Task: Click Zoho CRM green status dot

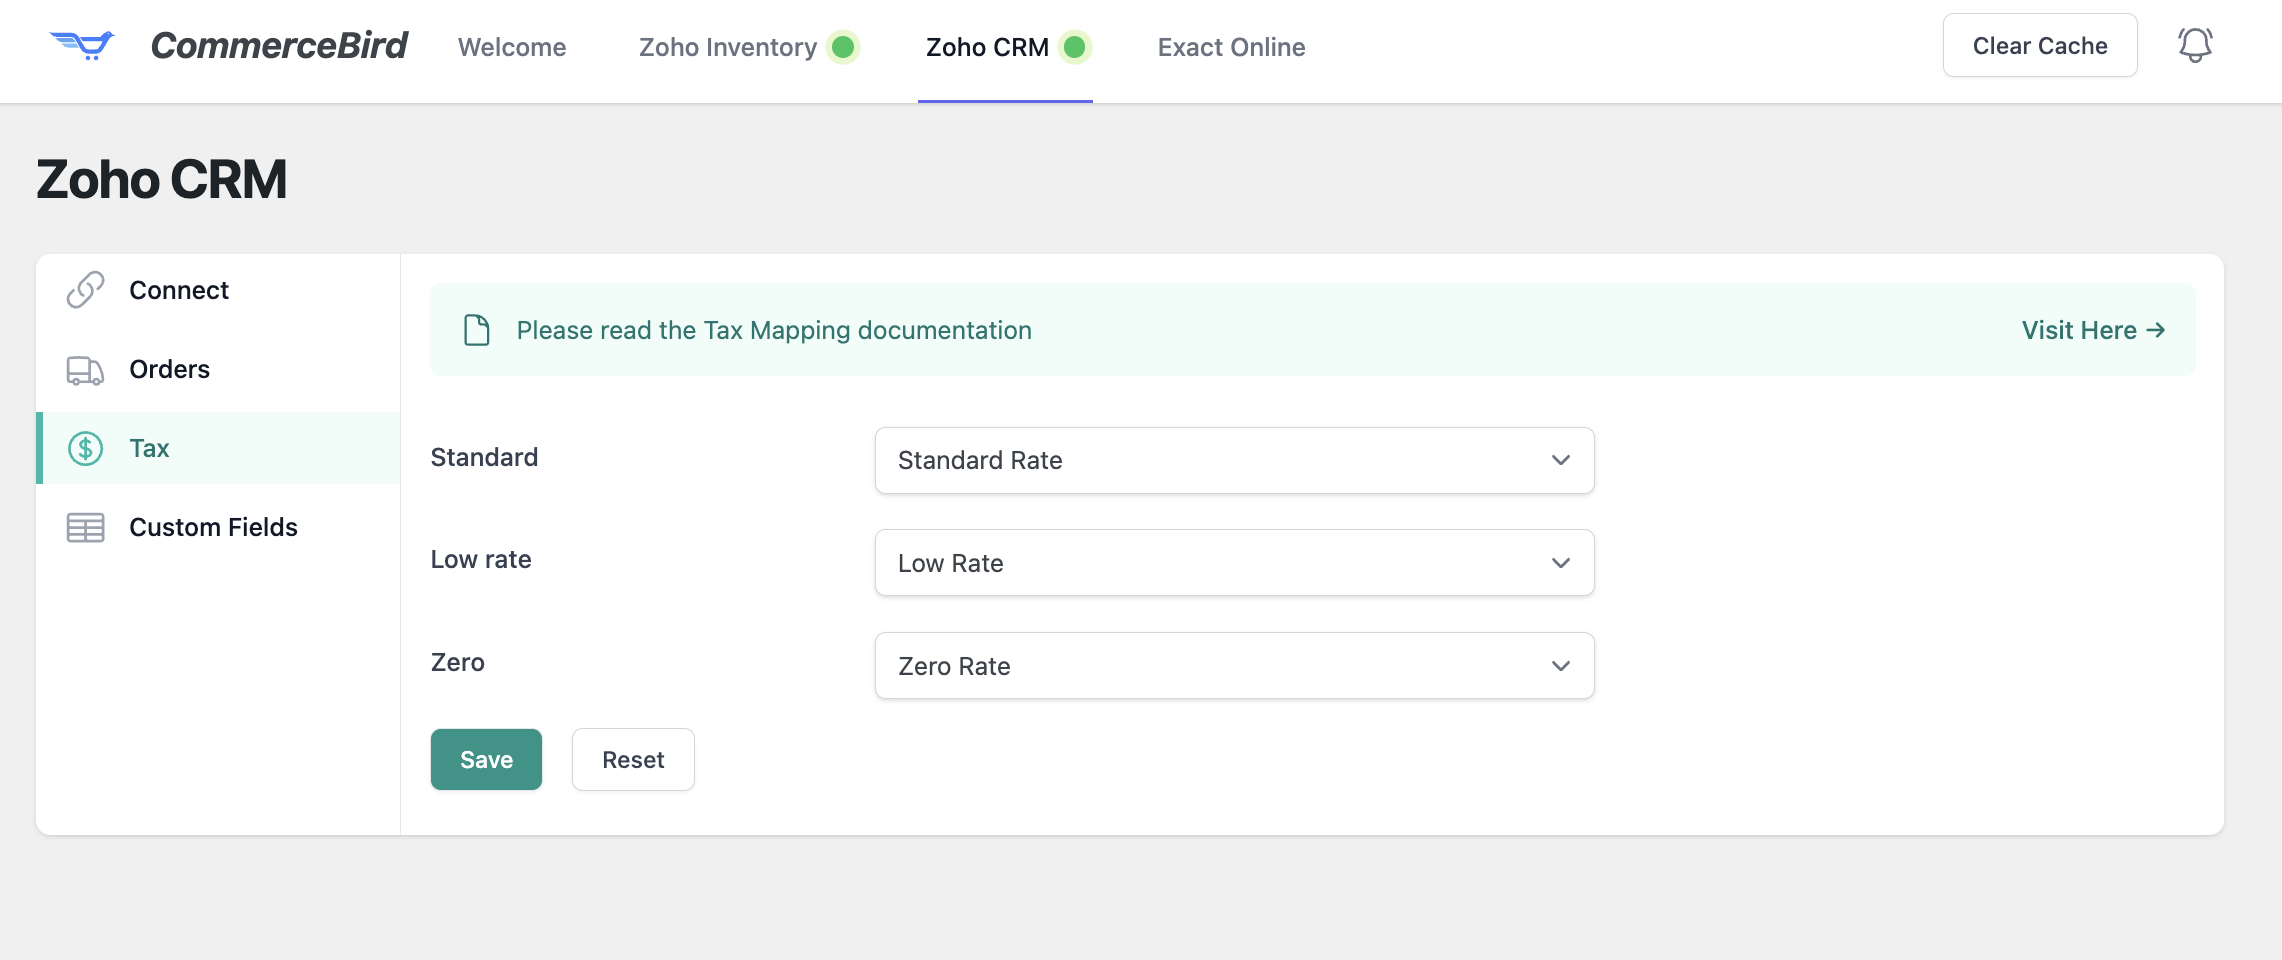Action: (1075, 47)
